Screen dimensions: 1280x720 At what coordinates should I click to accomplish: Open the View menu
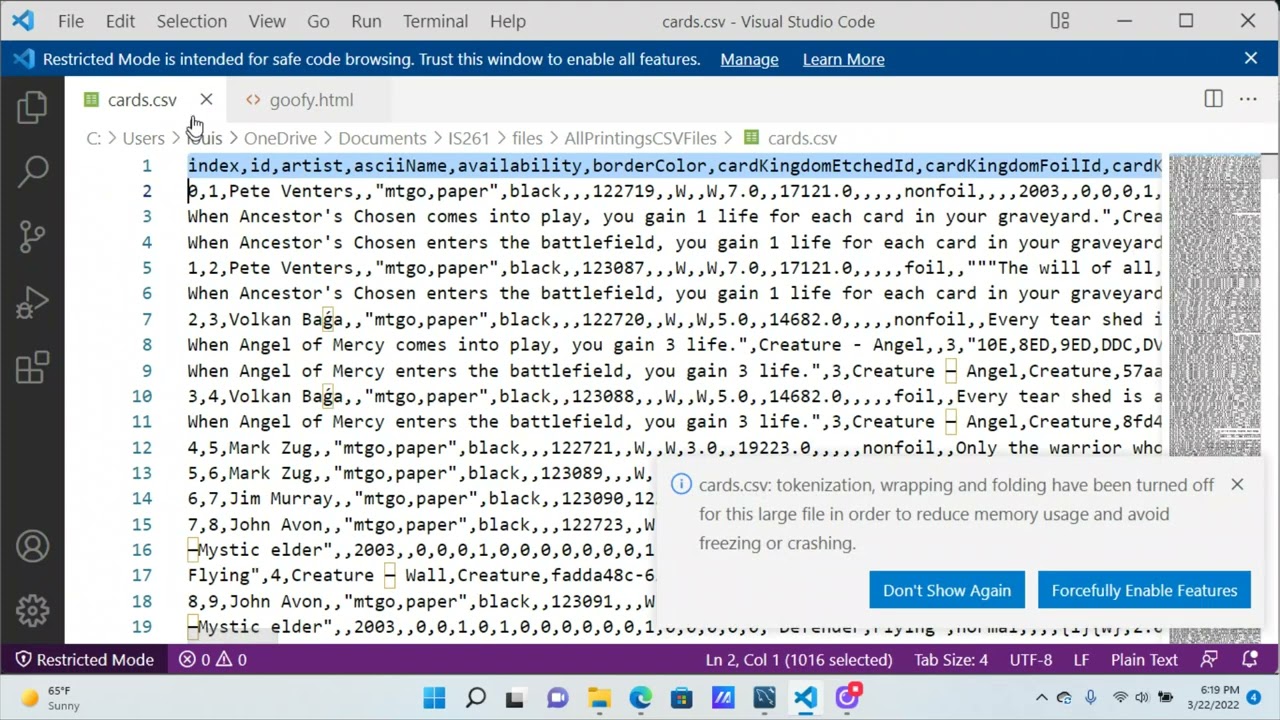267,21
